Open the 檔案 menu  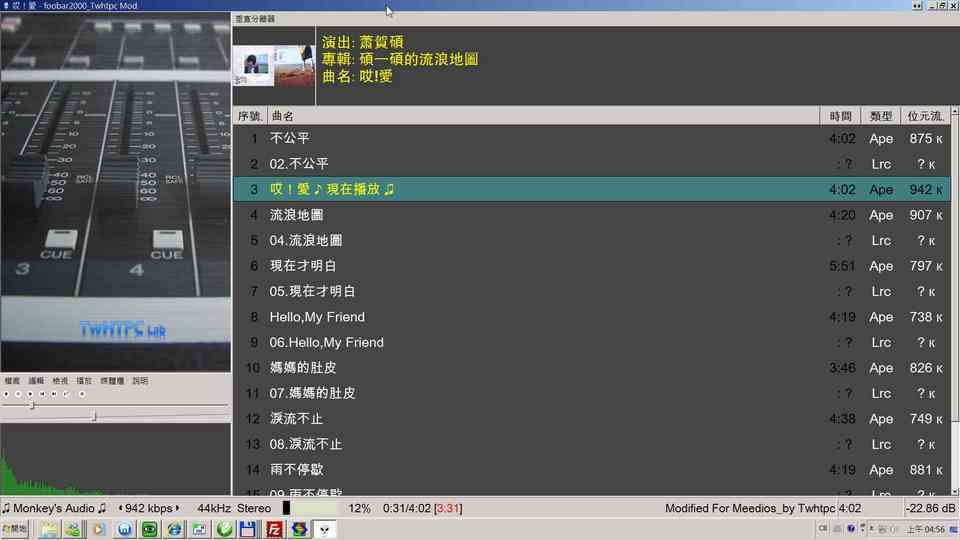(12, 381)
